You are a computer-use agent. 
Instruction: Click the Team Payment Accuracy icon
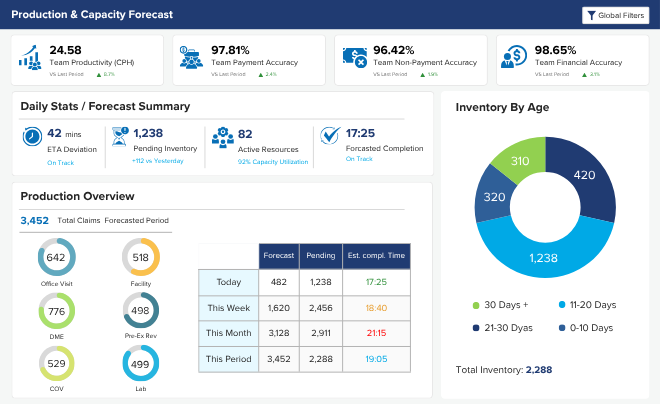pyautogui.click(x=191, y=57)
